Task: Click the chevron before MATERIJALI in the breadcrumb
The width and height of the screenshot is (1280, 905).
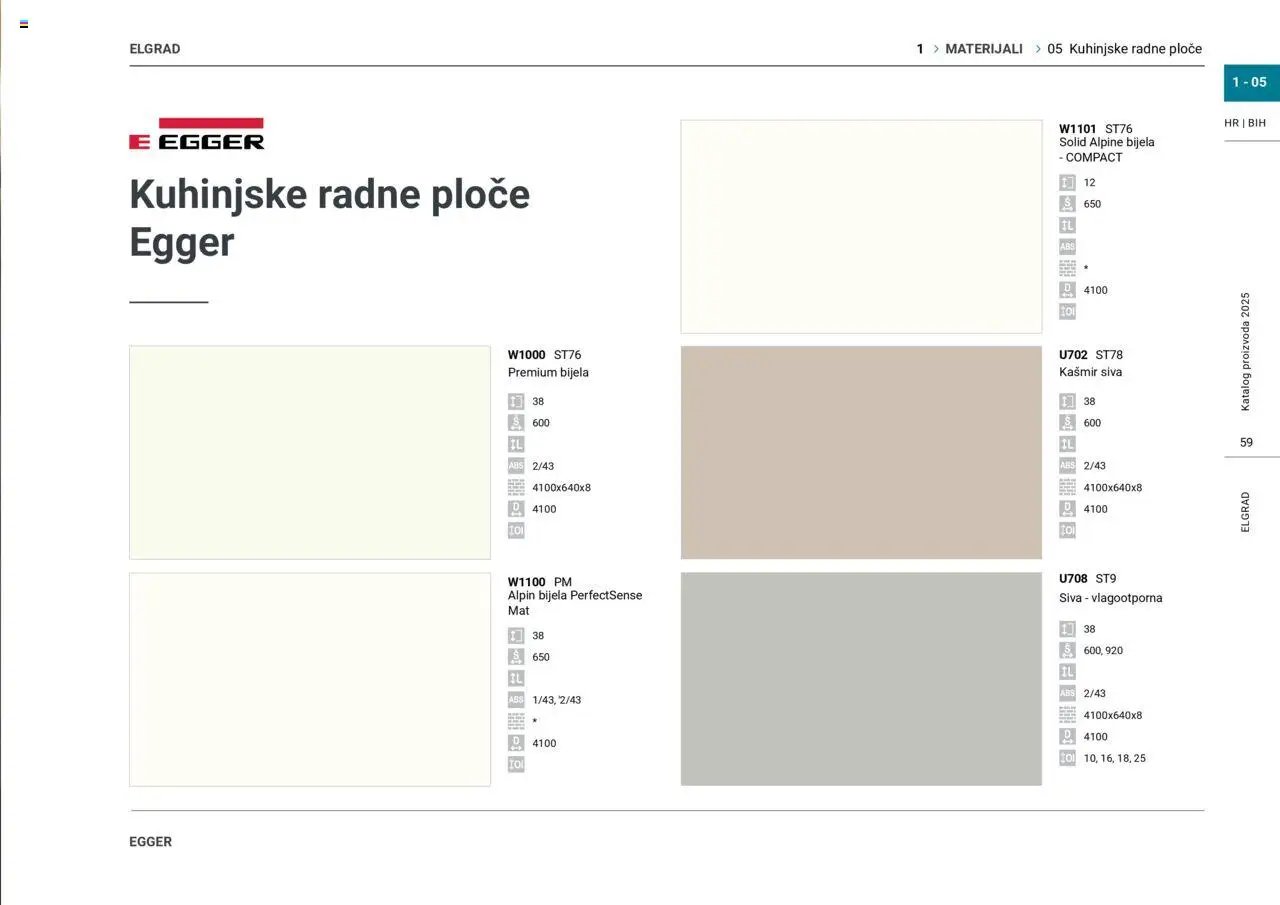Action: (936, 49)
